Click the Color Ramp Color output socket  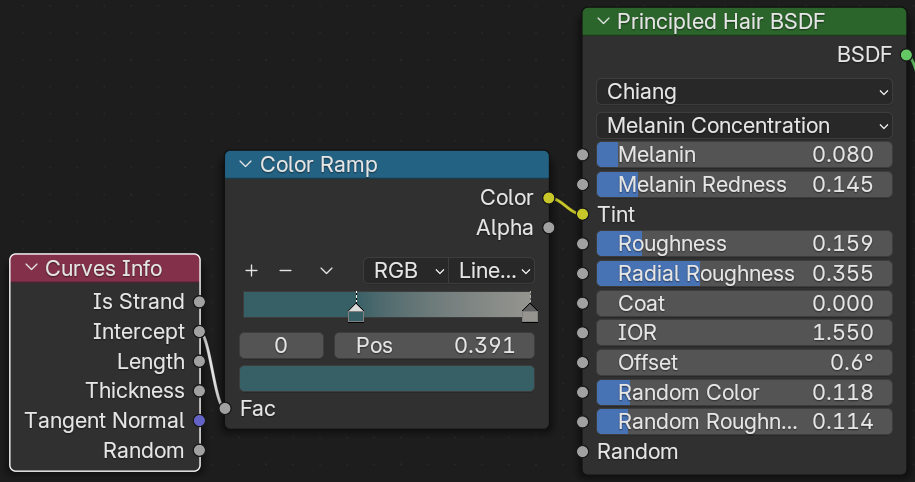tap(548, 198)
